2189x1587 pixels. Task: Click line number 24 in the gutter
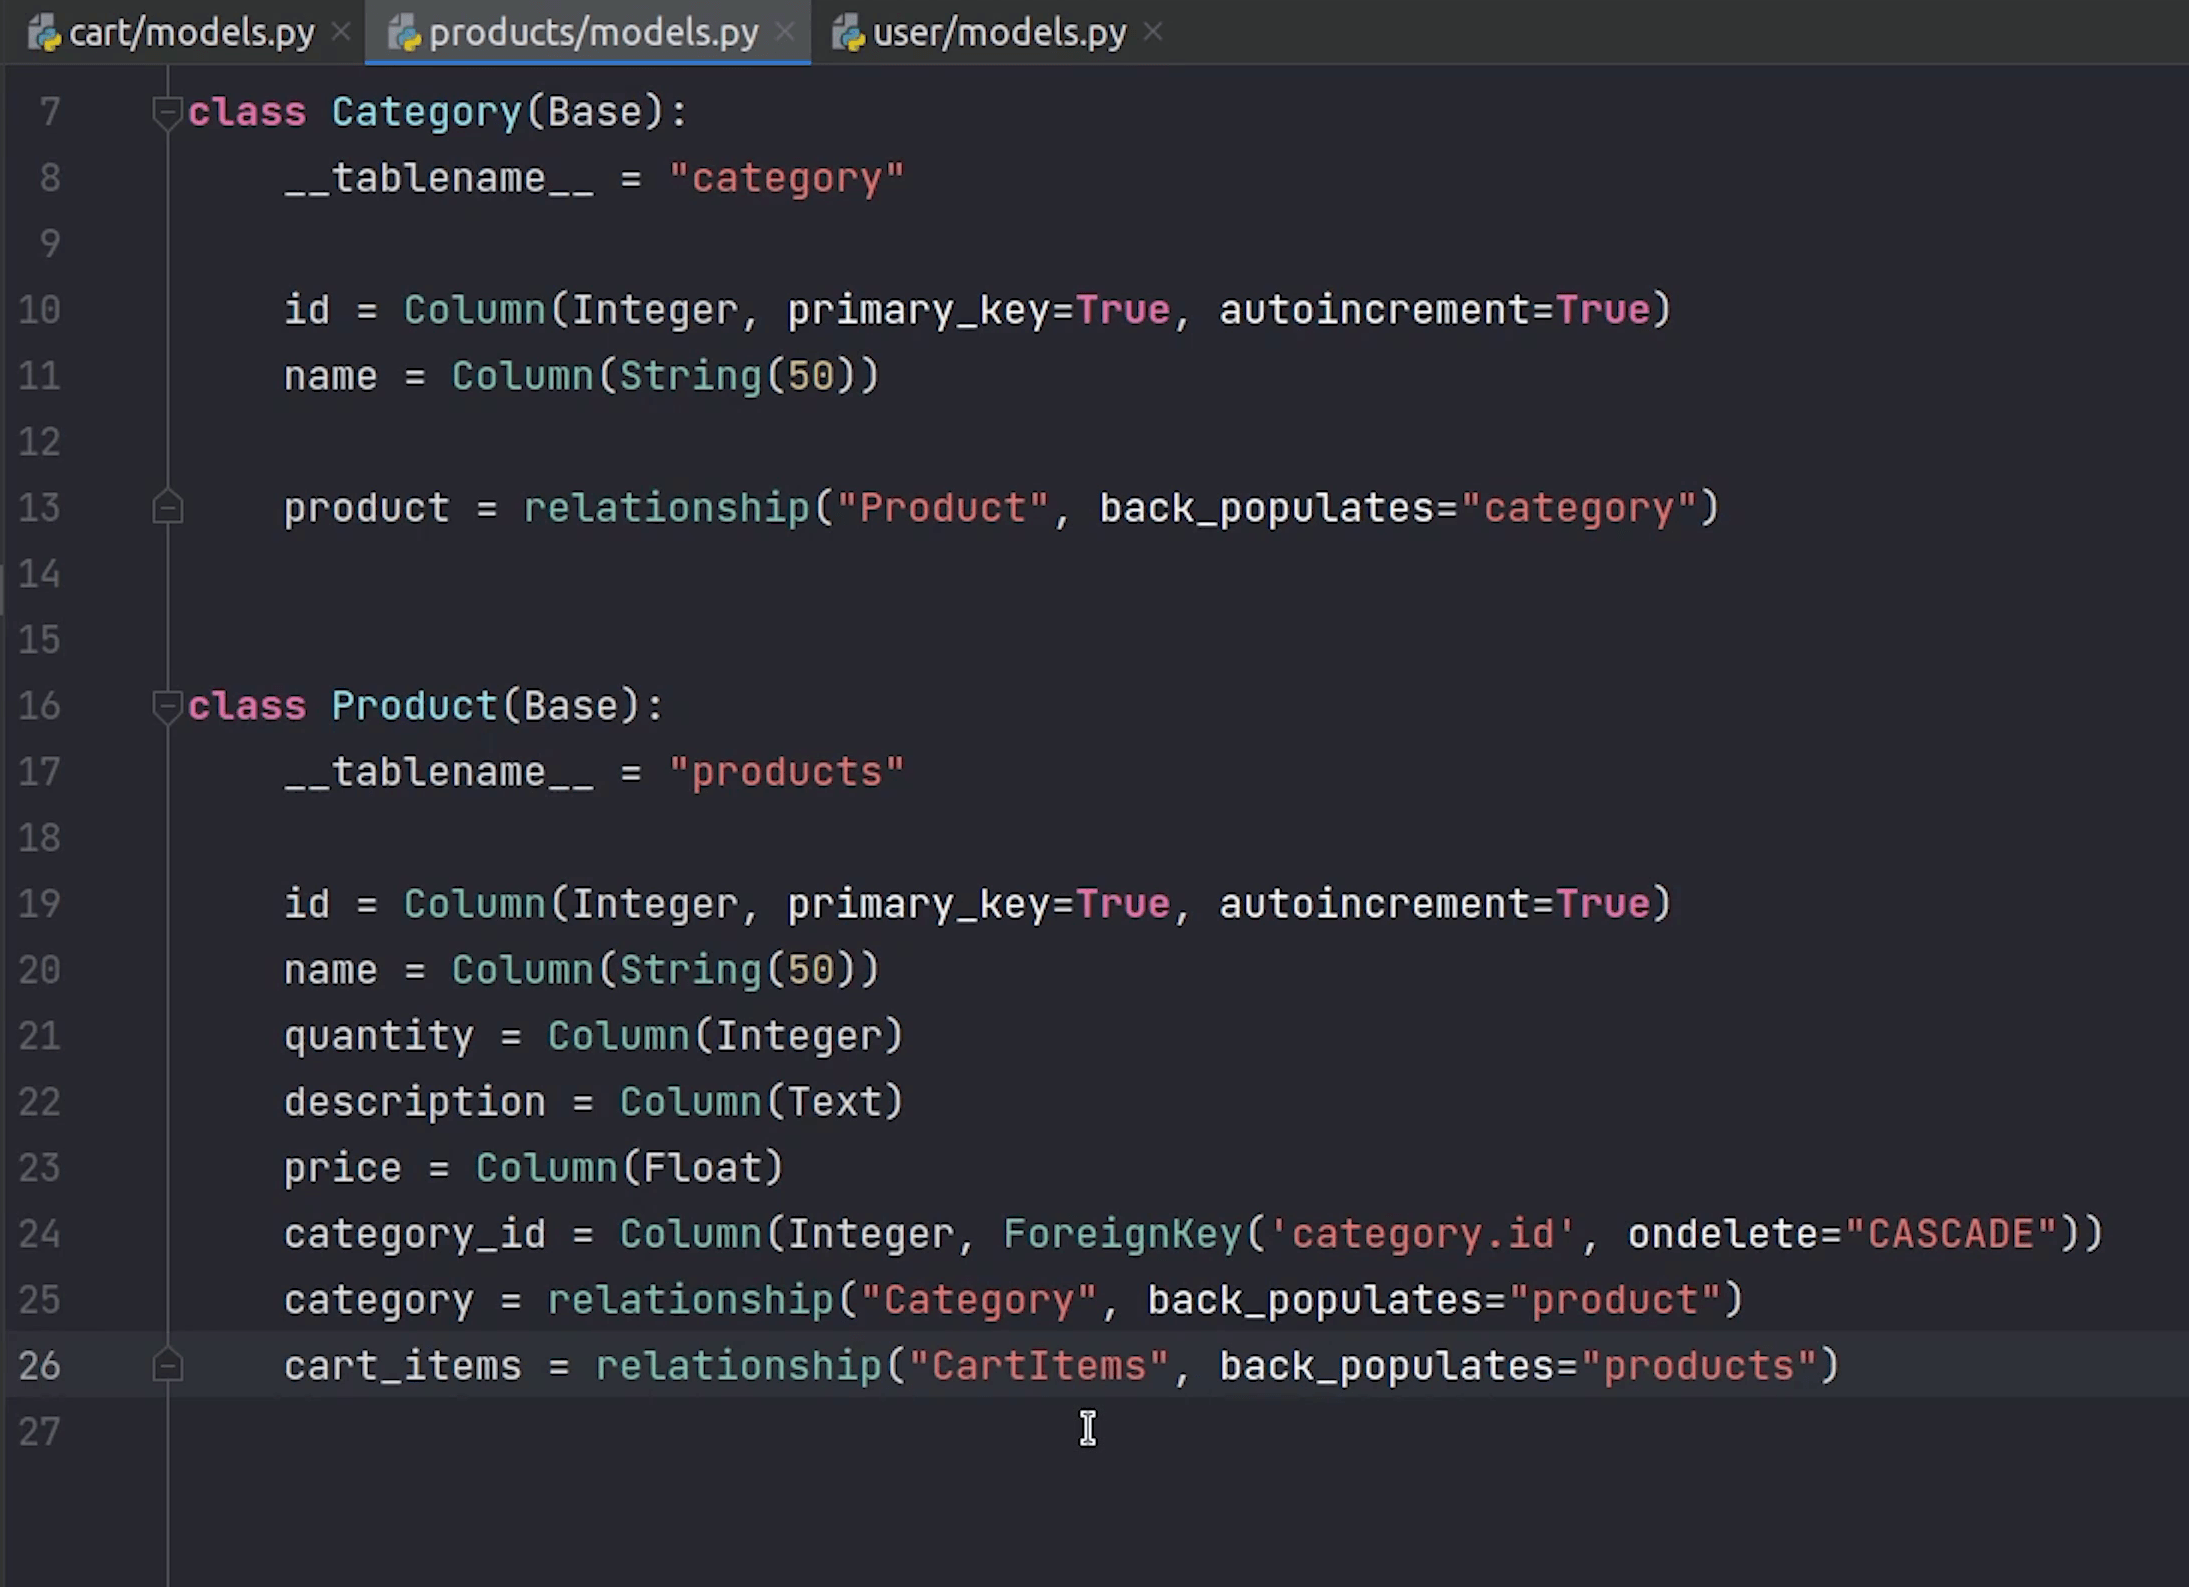point(40,1234)
